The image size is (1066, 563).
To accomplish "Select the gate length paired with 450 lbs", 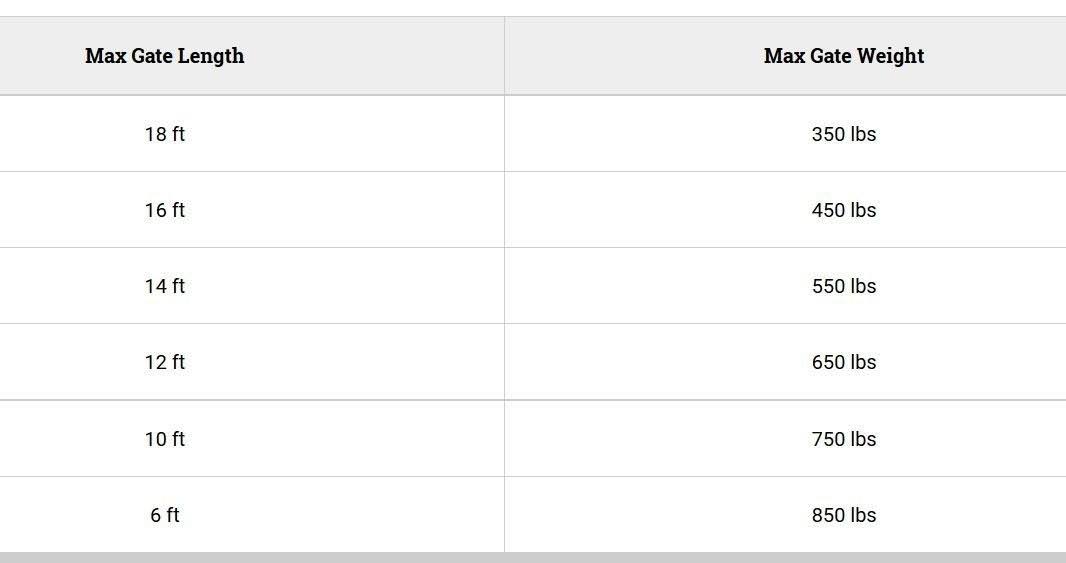I will coord(165,210).
